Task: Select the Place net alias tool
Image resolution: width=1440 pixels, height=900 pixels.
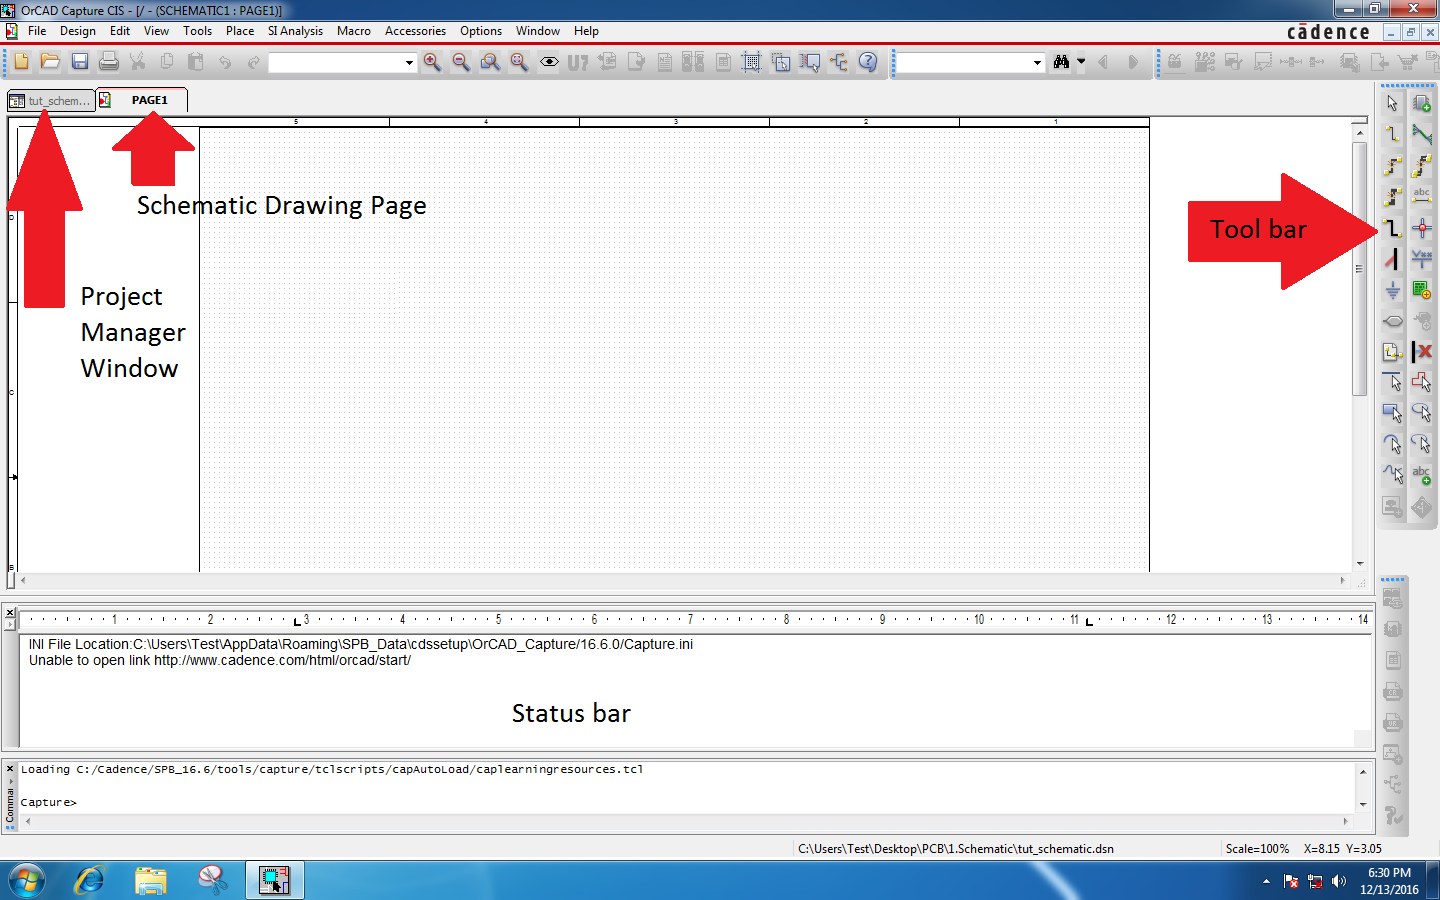Action: (1423, 197)
